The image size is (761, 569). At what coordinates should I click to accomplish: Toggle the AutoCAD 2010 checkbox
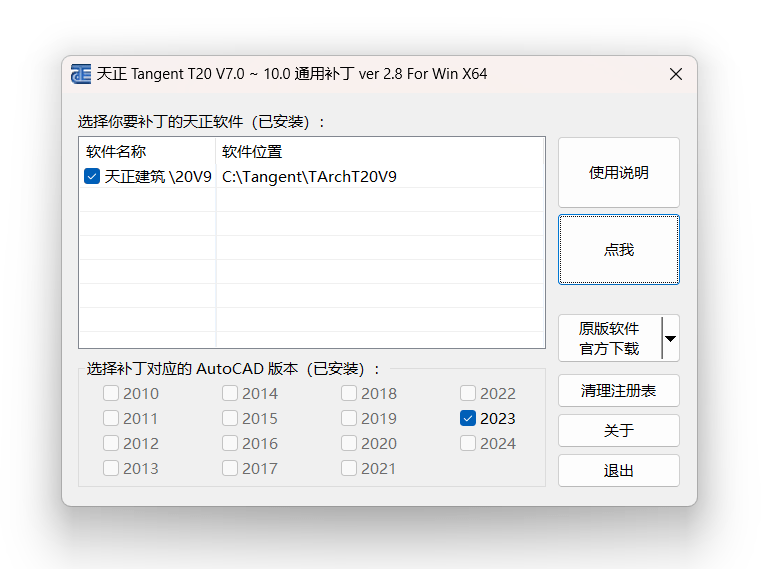coord(111,393)
